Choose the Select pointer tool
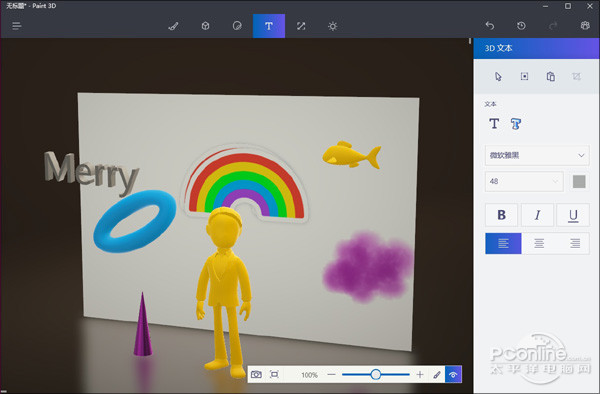This screenshot has width=600, height=394. [x=498, y=77]
